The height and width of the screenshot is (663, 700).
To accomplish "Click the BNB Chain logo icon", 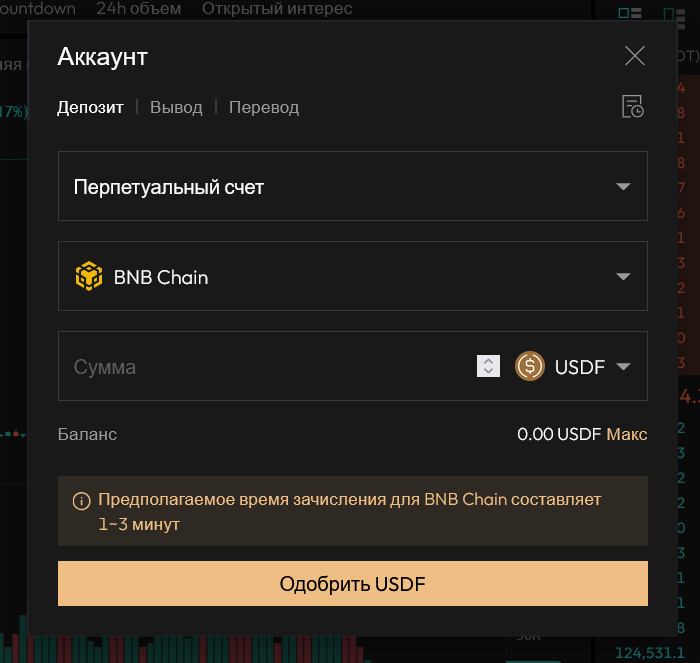I will point(89,276).
